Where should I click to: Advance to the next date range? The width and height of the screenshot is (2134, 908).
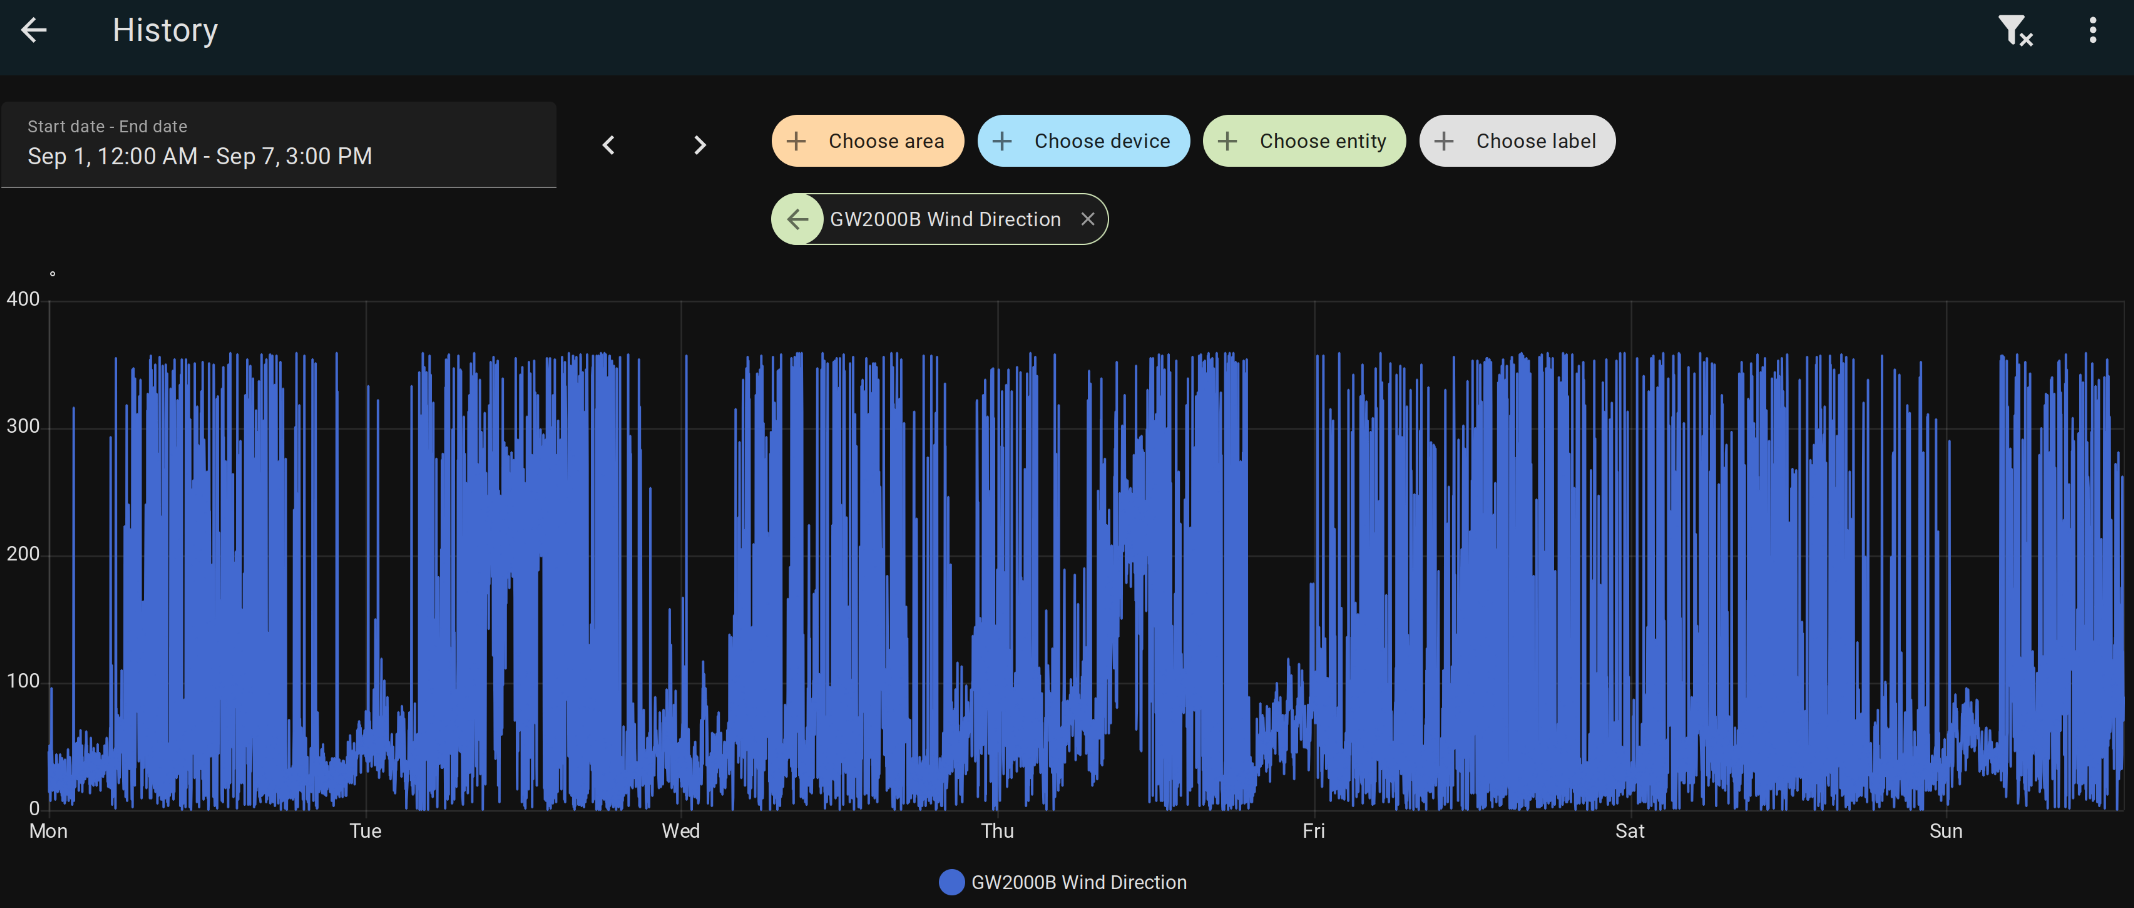coord(700,145)
